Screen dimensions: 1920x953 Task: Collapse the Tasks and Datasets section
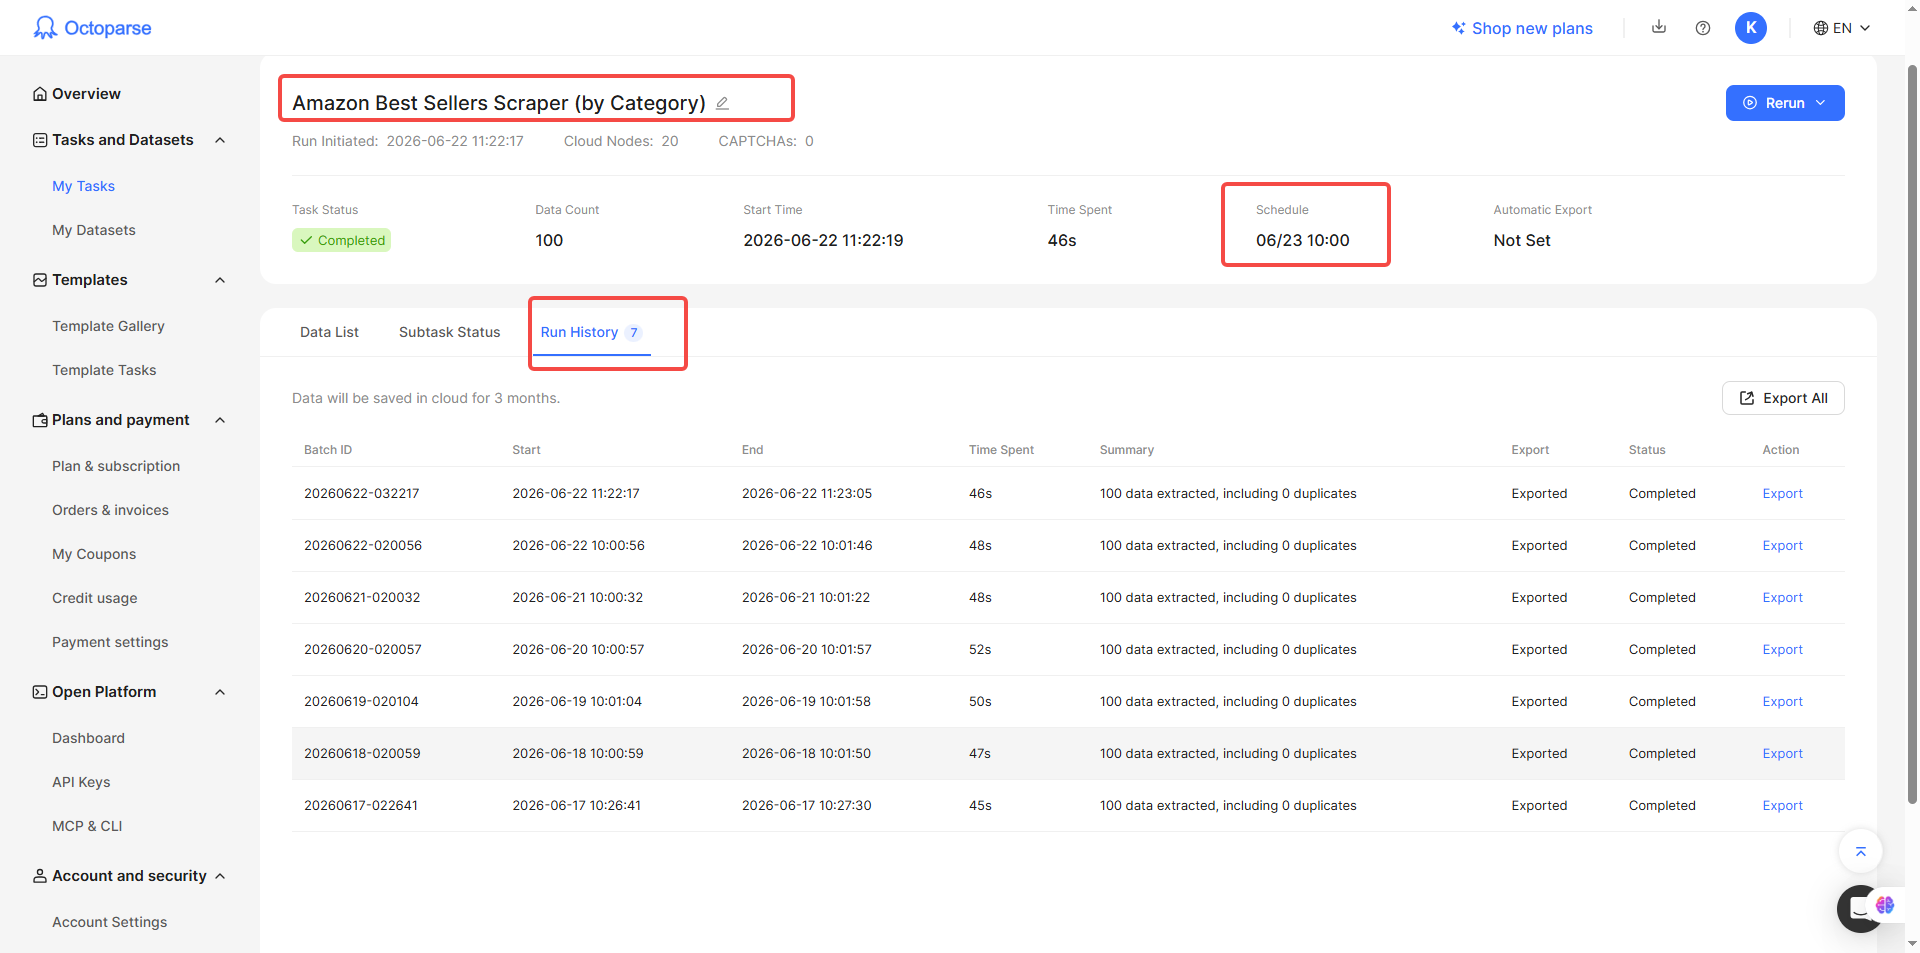coord(220,140)
